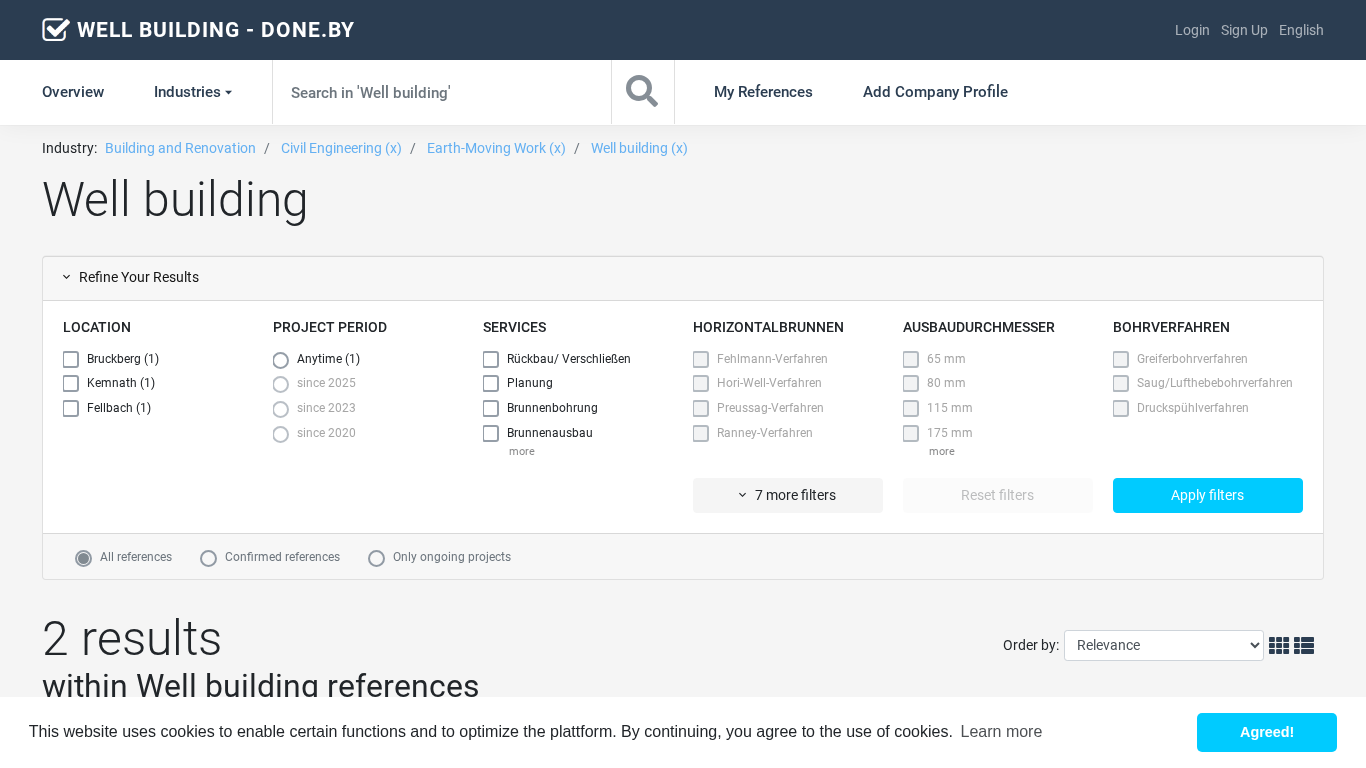This screenshot has height=768, width=1366.
Task: Open Add Company Profile
Action: pyautogui.click(x=935, y=92)
